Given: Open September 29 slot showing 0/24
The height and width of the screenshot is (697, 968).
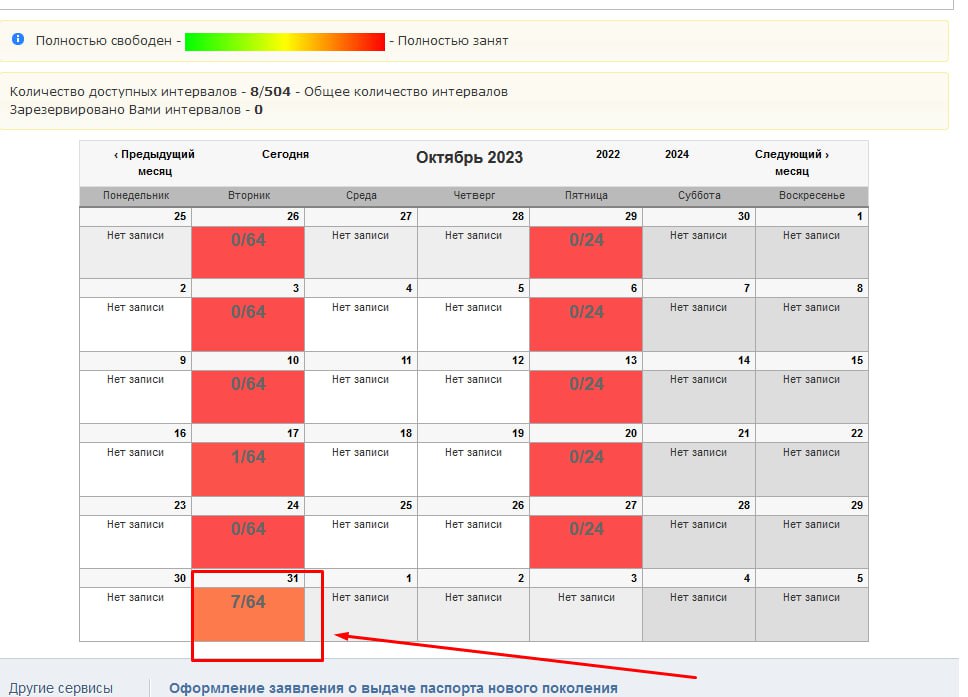Looking at the screenshot, I should (586, 252).
